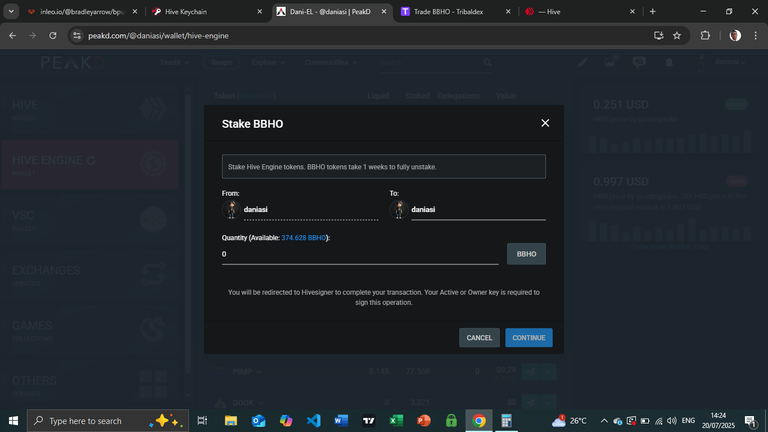768x432 pixels.
Task: Open the EXCHANGES services sidebar item
Action: coord(90,275)
